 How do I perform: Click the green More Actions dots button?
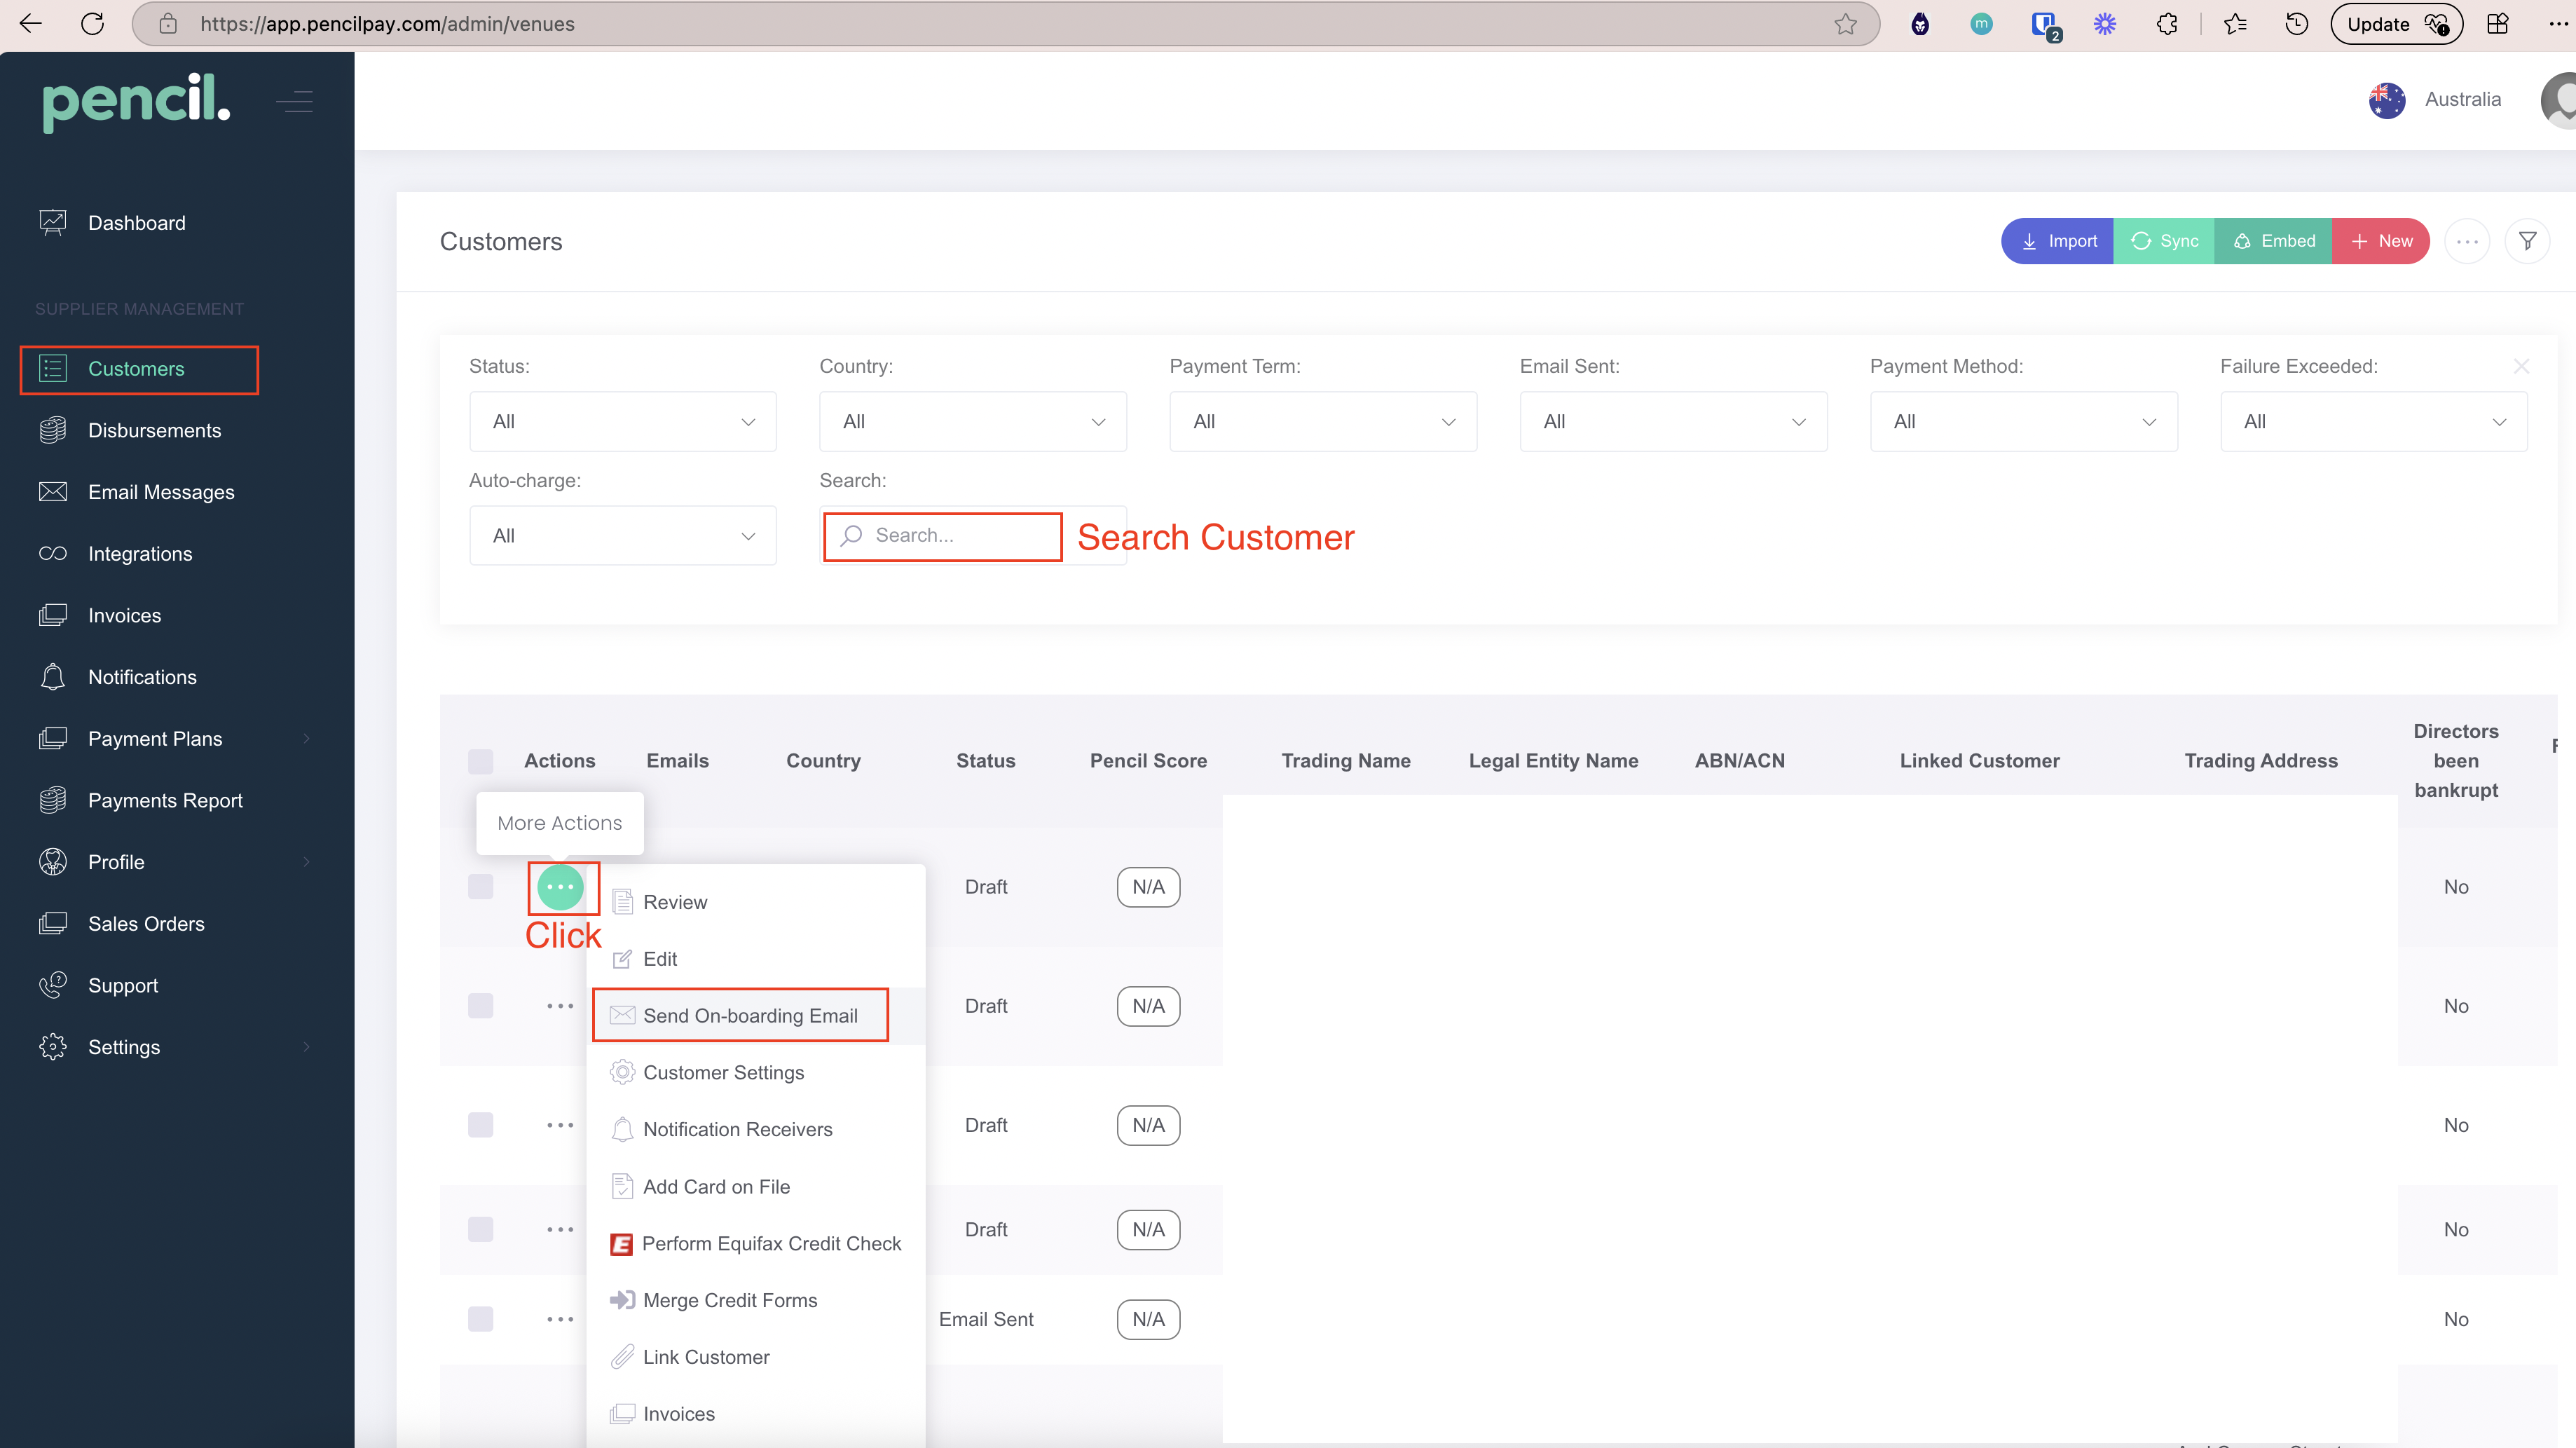coord(560,887)
